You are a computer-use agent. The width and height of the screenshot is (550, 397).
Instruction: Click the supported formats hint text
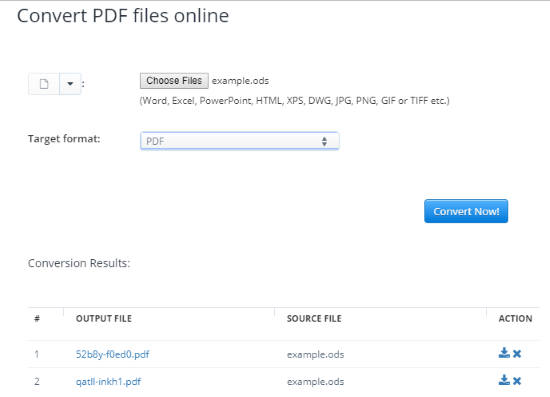[x=294, y=101]
